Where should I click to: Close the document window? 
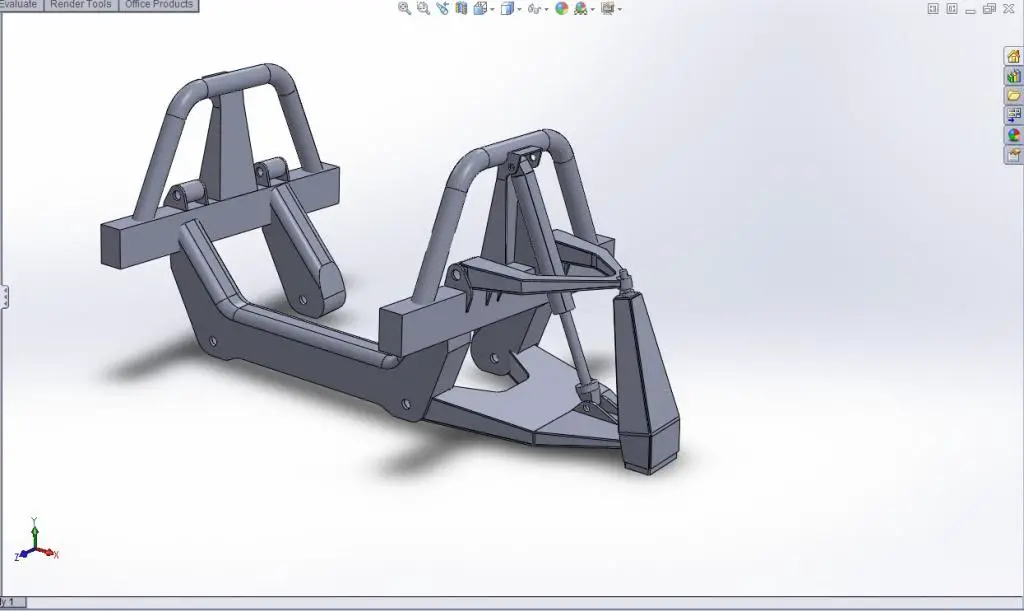coord(1008,8)
